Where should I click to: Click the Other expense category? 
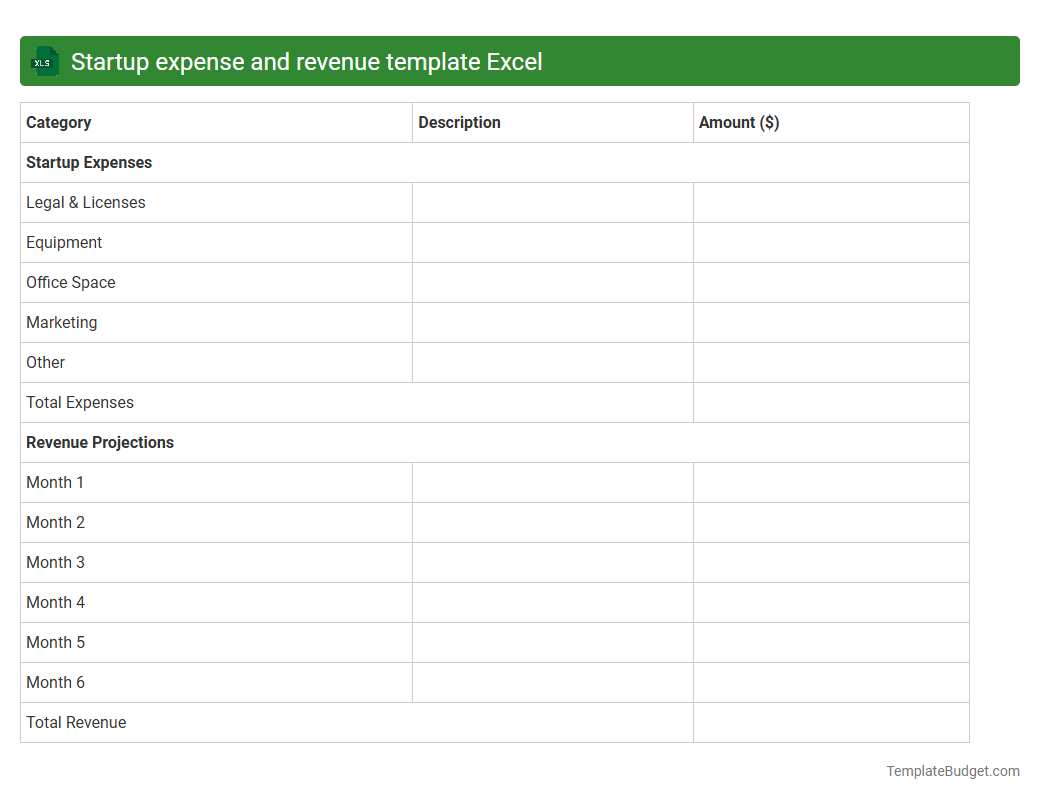(x=45, y=362)
